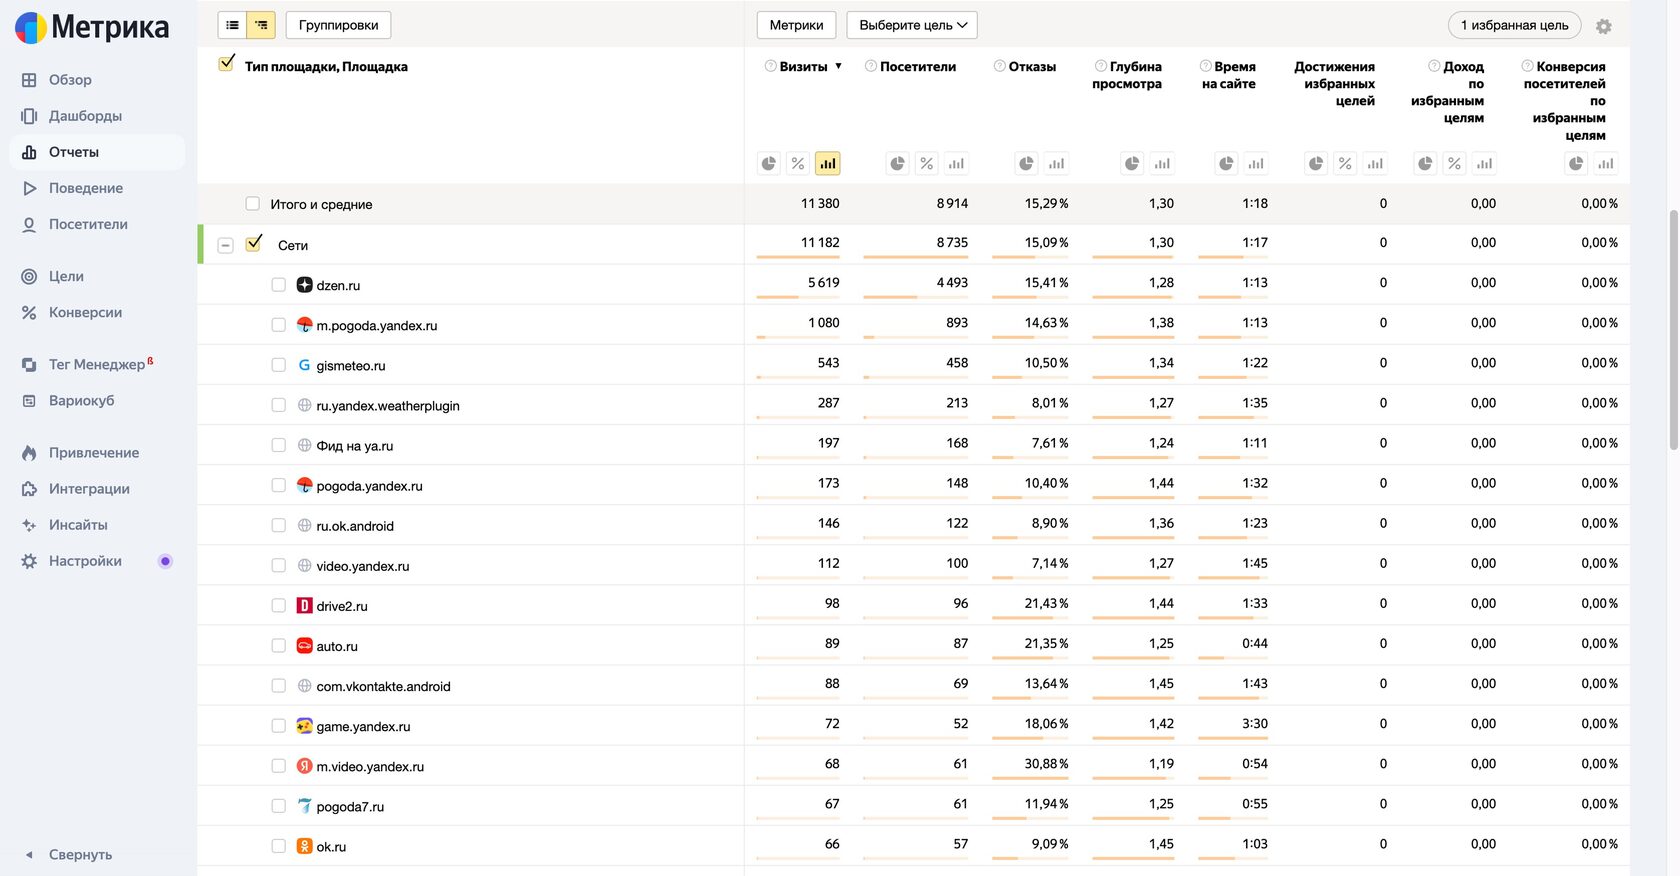Show pie chart for Посетители column
Image resolution: width=1680 pixels, height=876 pixels.
click(x=897, y=163)
